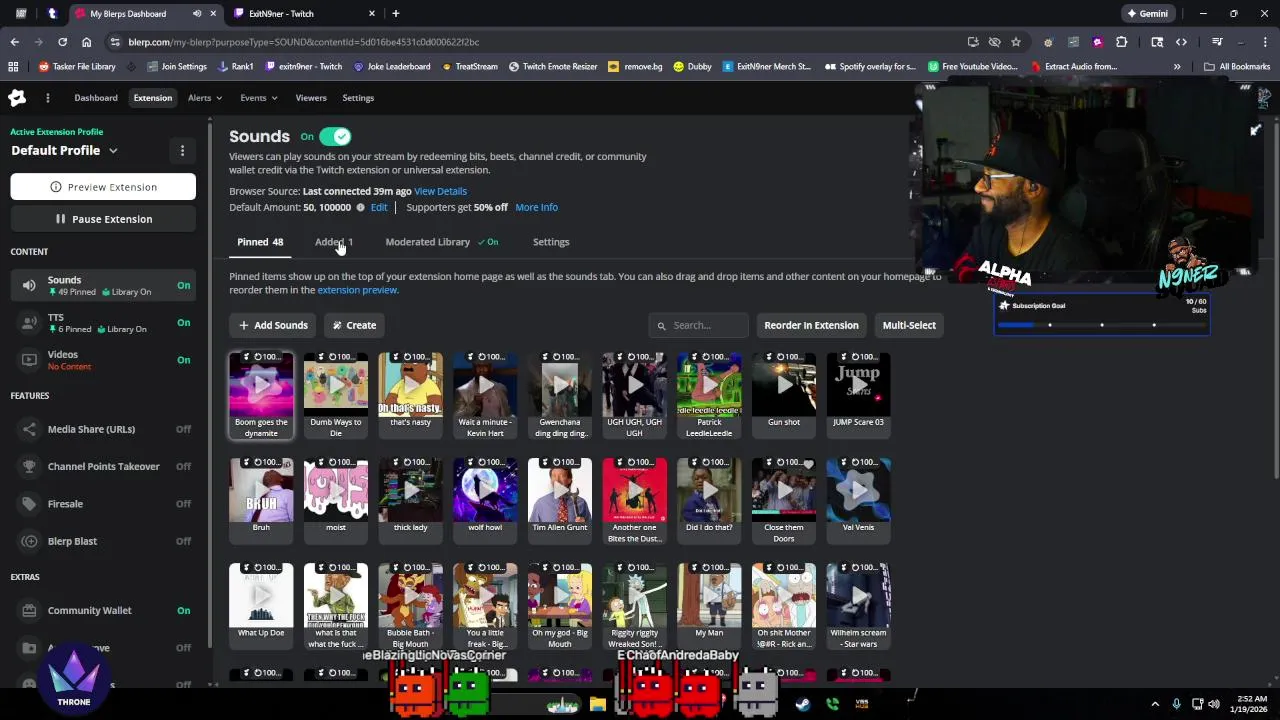Select the Wilhelm scream sound card

click(858, 607)
